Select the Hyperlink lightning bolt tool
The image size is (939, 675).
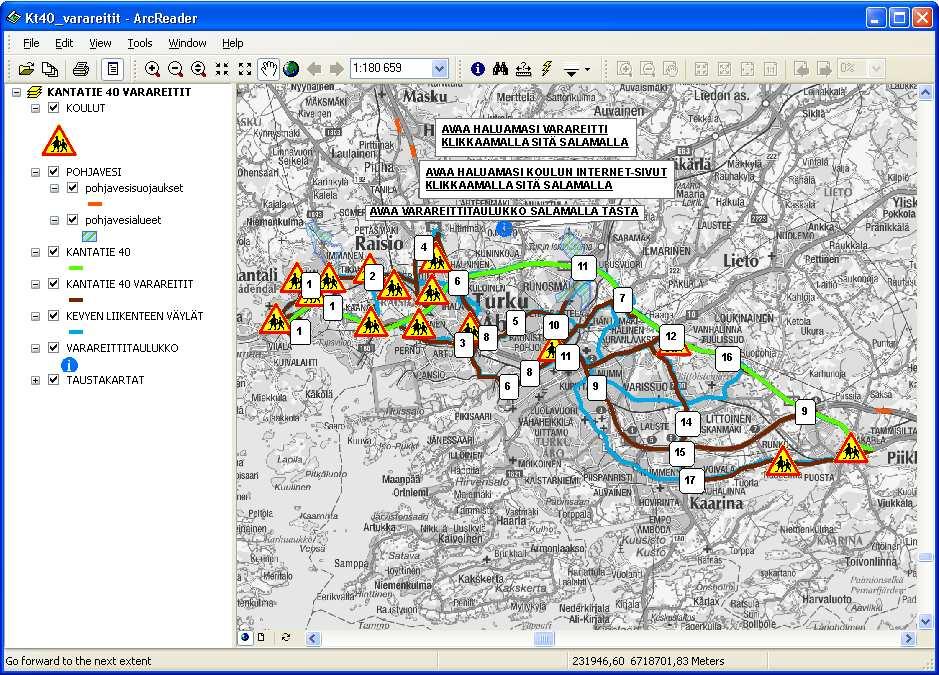pos(546,69)
